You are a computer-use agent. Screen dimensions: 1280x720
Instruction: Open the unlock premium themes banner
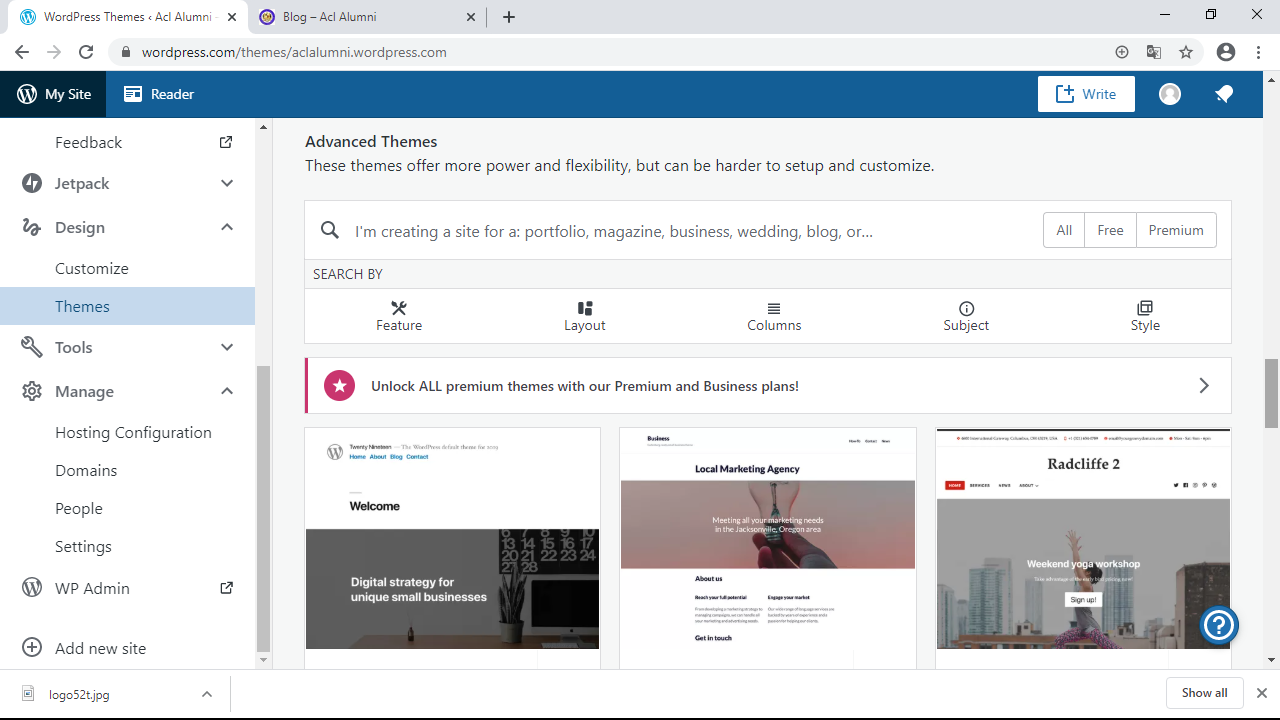click(767, 386)
